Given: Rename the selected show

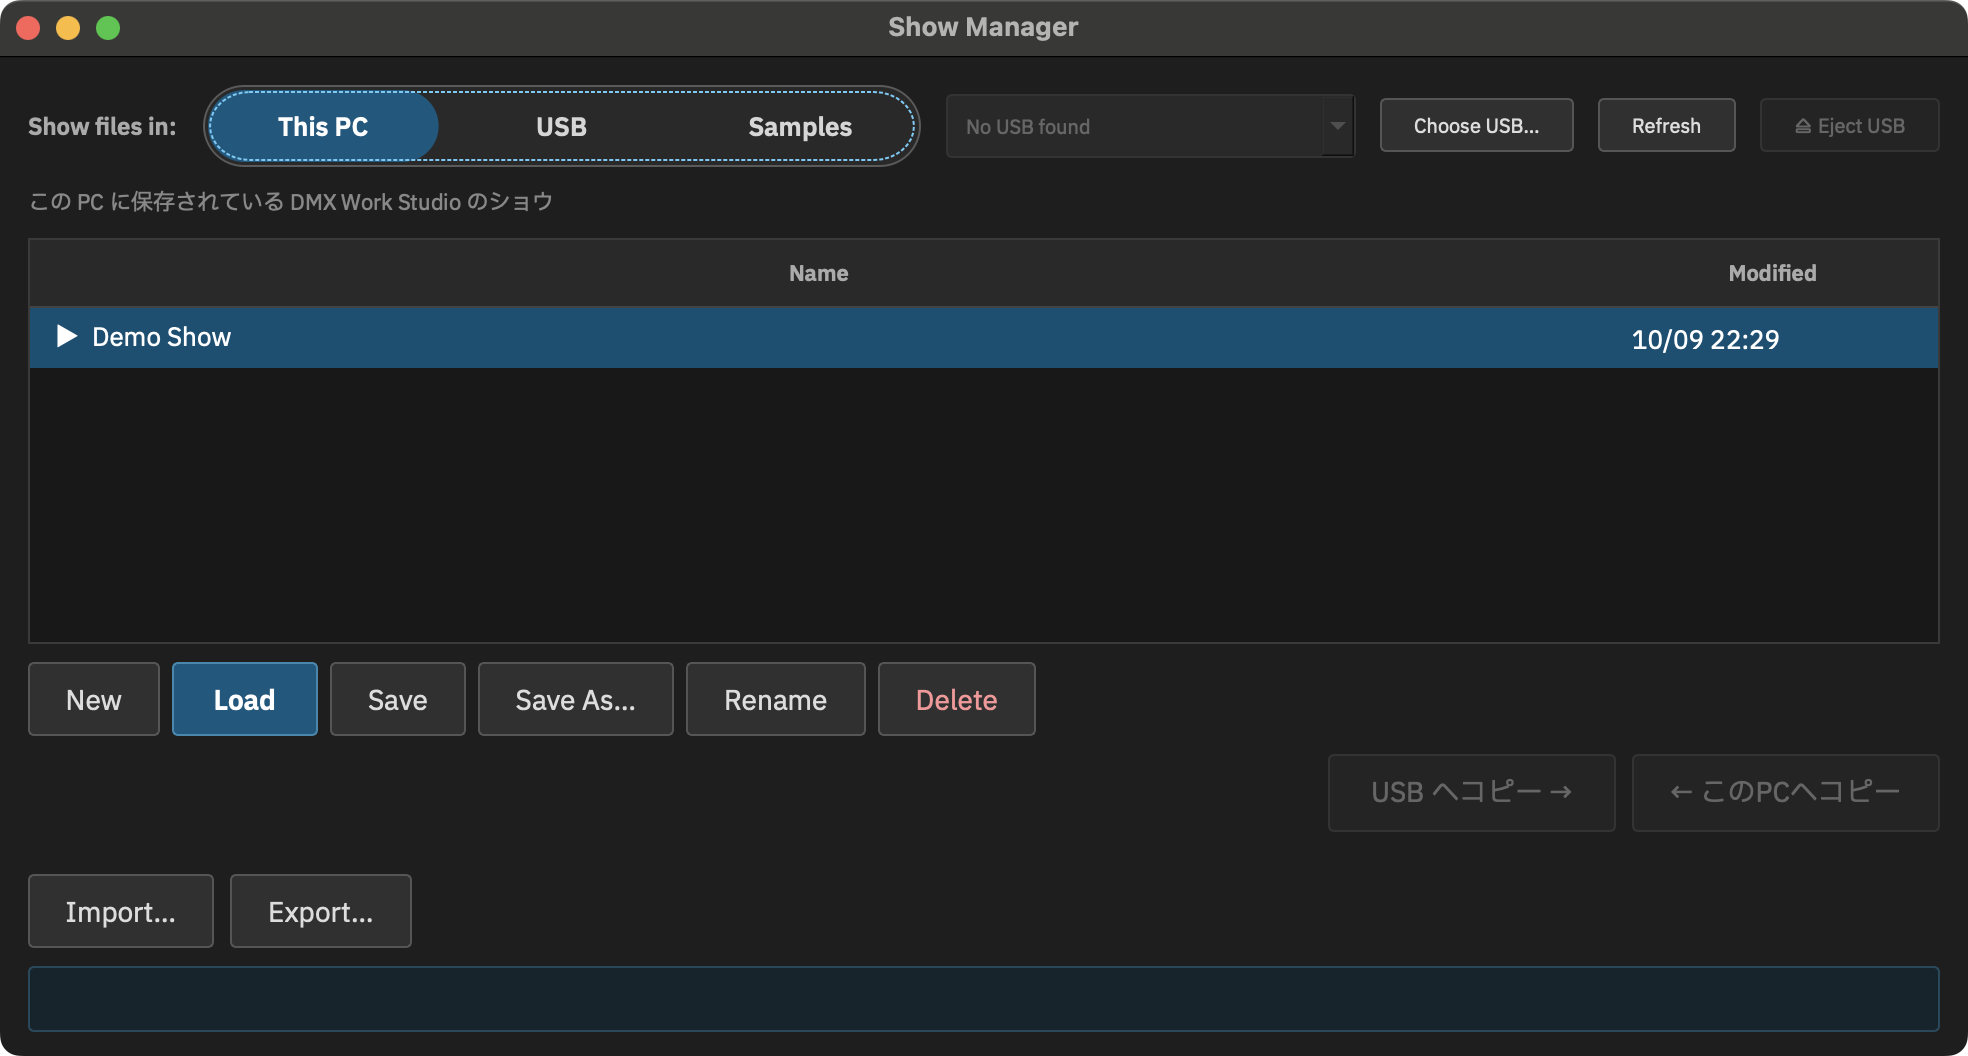Looking at the screenshot, I should click(x=776, y=699).
